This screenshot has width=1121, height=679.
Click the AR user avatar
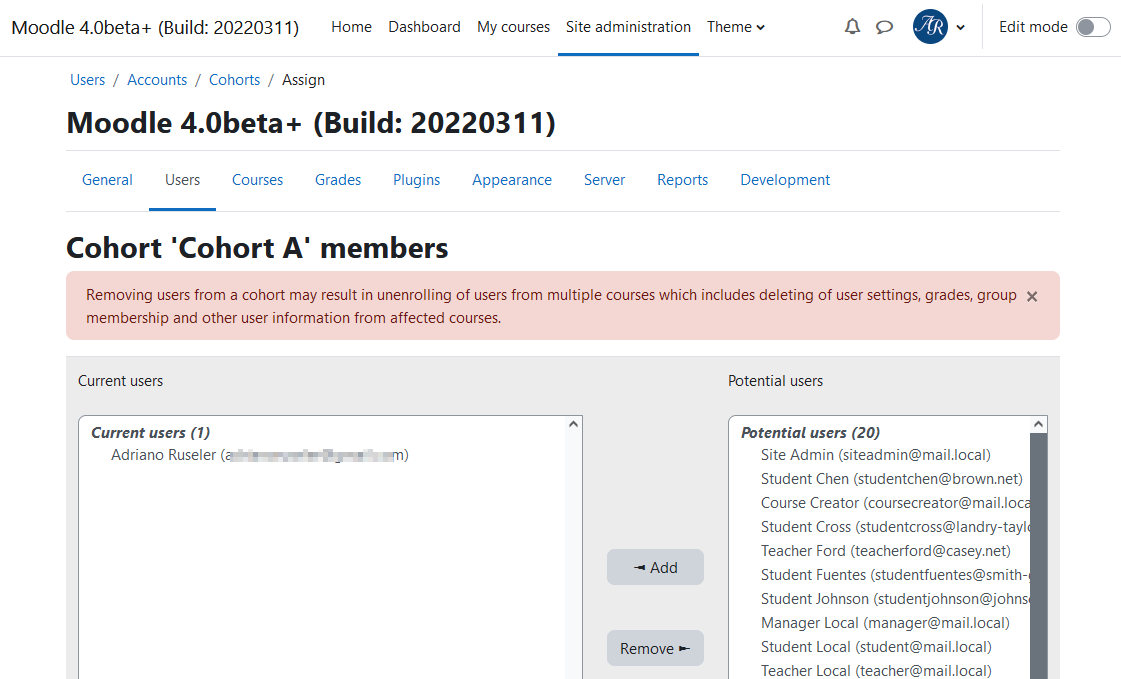click(930, 27)
